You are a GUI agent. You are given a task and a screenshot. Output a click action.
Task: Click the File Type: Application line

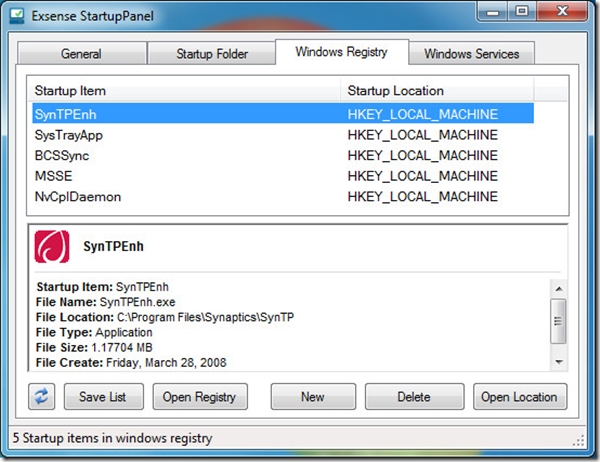[94, 332]
